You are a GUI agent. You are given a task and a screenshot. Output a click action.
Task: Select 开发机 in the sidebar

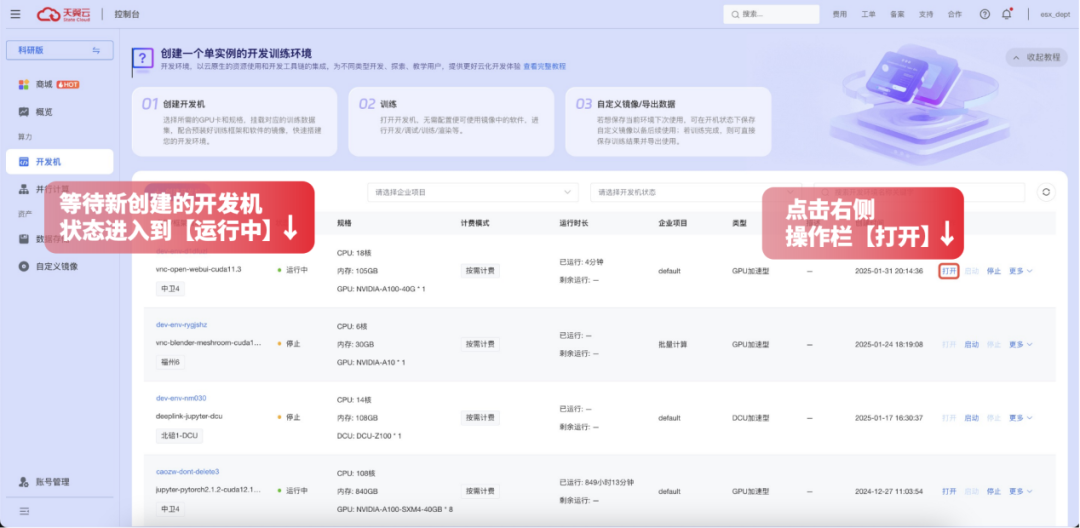(x=59, y=162)
